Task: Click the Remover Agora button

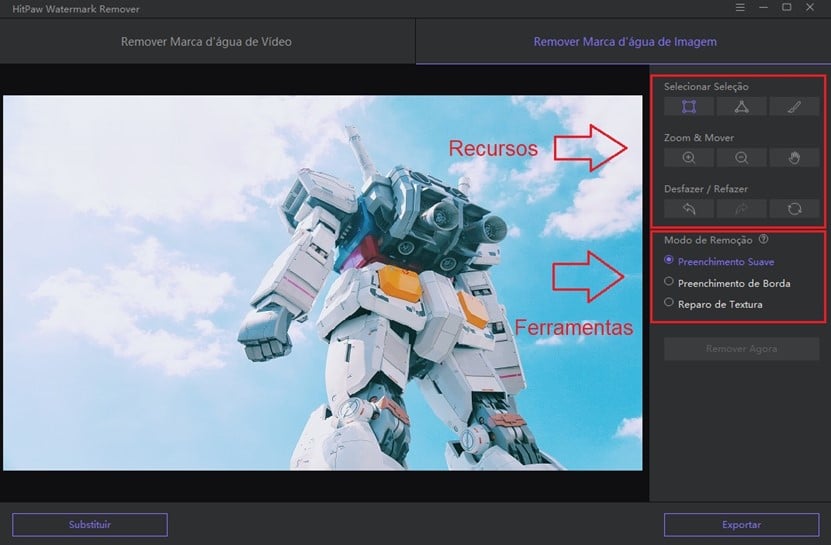Action: pyautogui.click(x=741, y=349)
